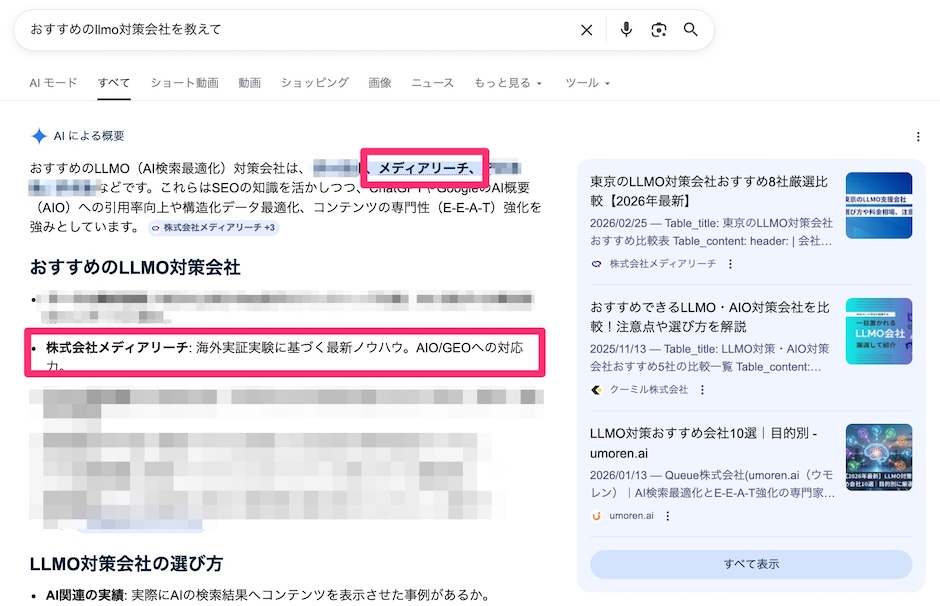Open the LLMO対策おすすめ会社10選 umoren.ai link
The width and height of the screenshot is (940, 606).
(704, 443)
